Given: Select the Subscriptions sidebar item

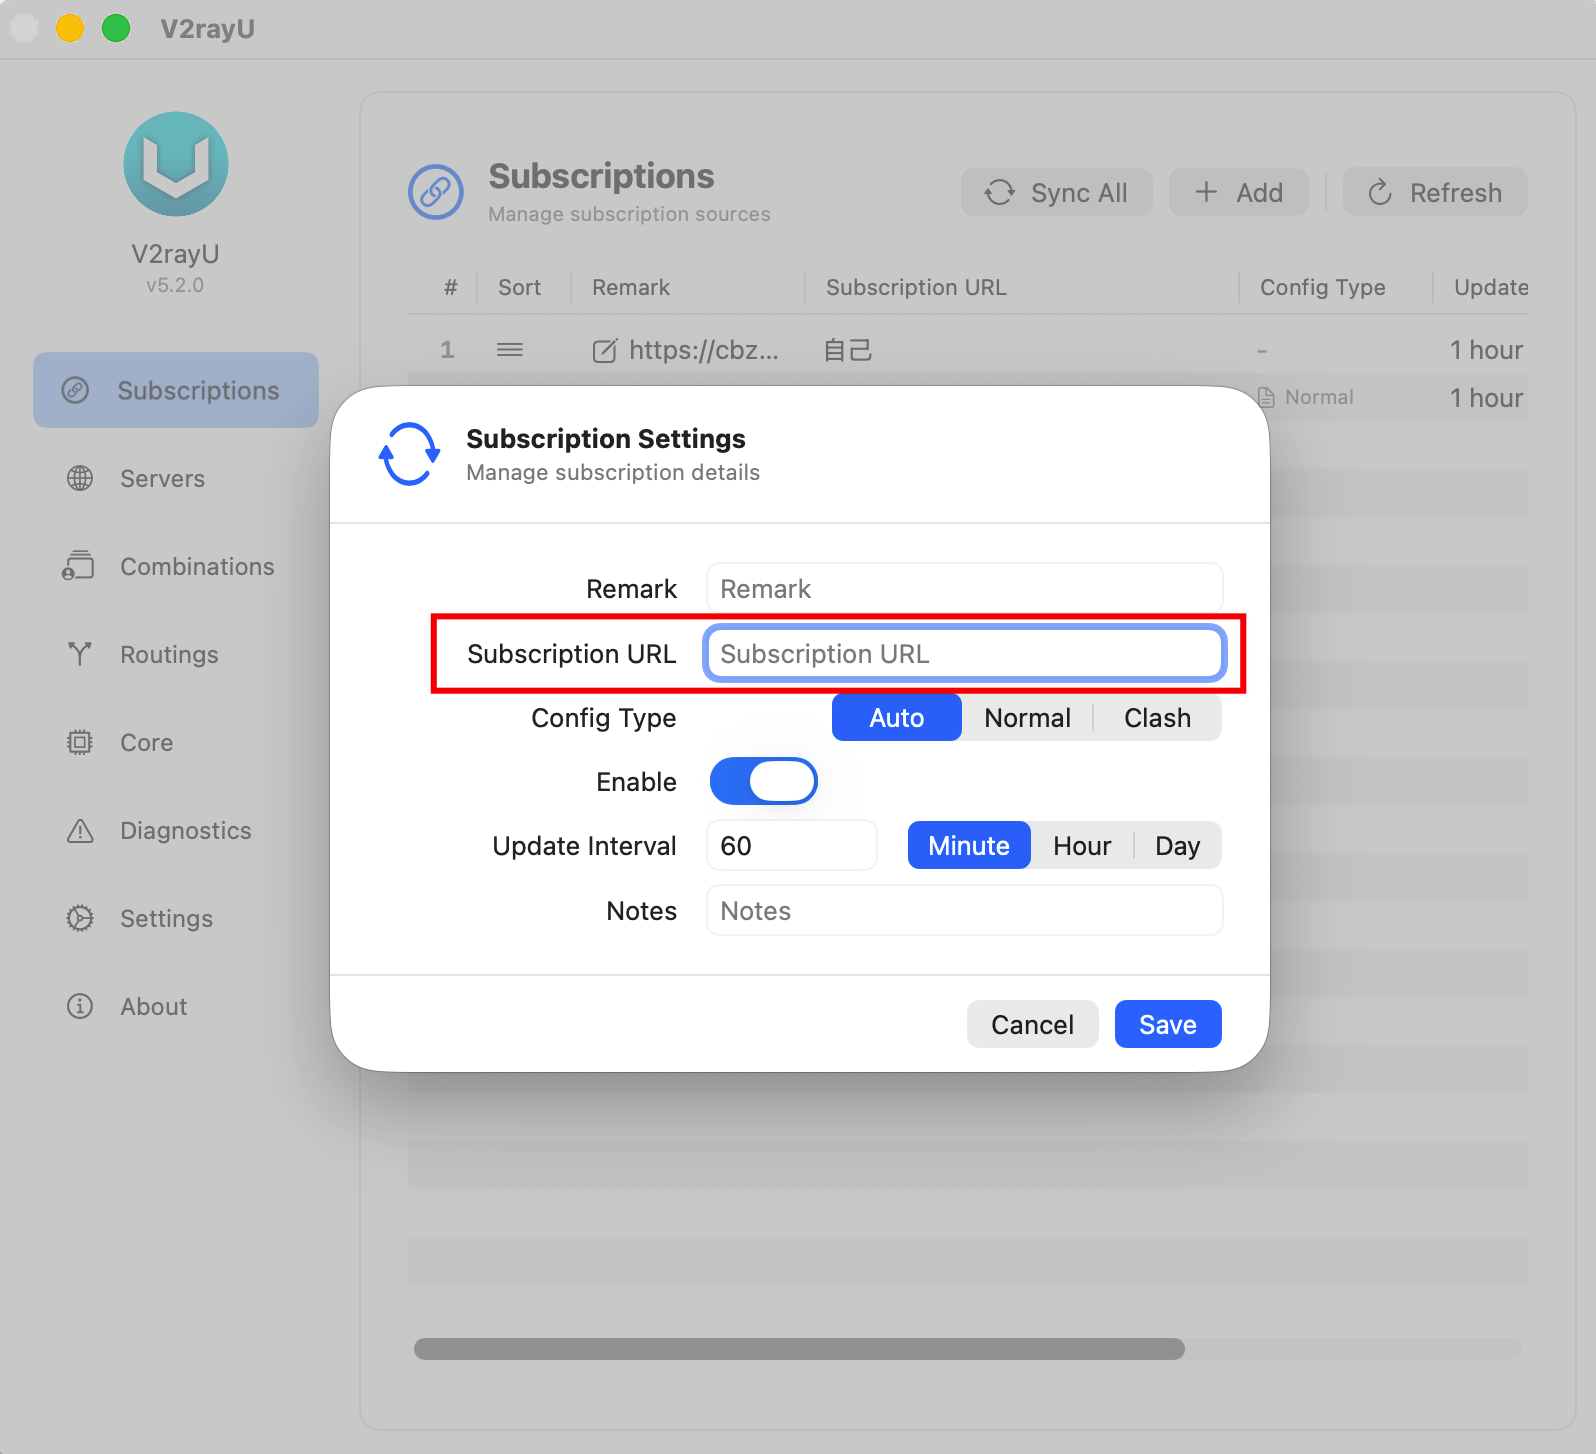Looking at the screenshot, I should [x=176, y=390].
